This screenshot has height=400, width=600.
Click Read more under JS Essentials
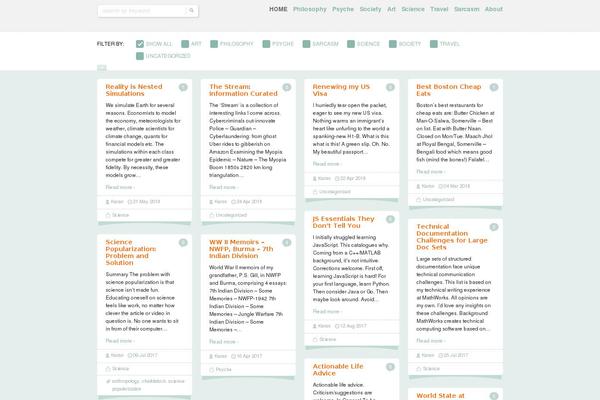coord(327,312)
